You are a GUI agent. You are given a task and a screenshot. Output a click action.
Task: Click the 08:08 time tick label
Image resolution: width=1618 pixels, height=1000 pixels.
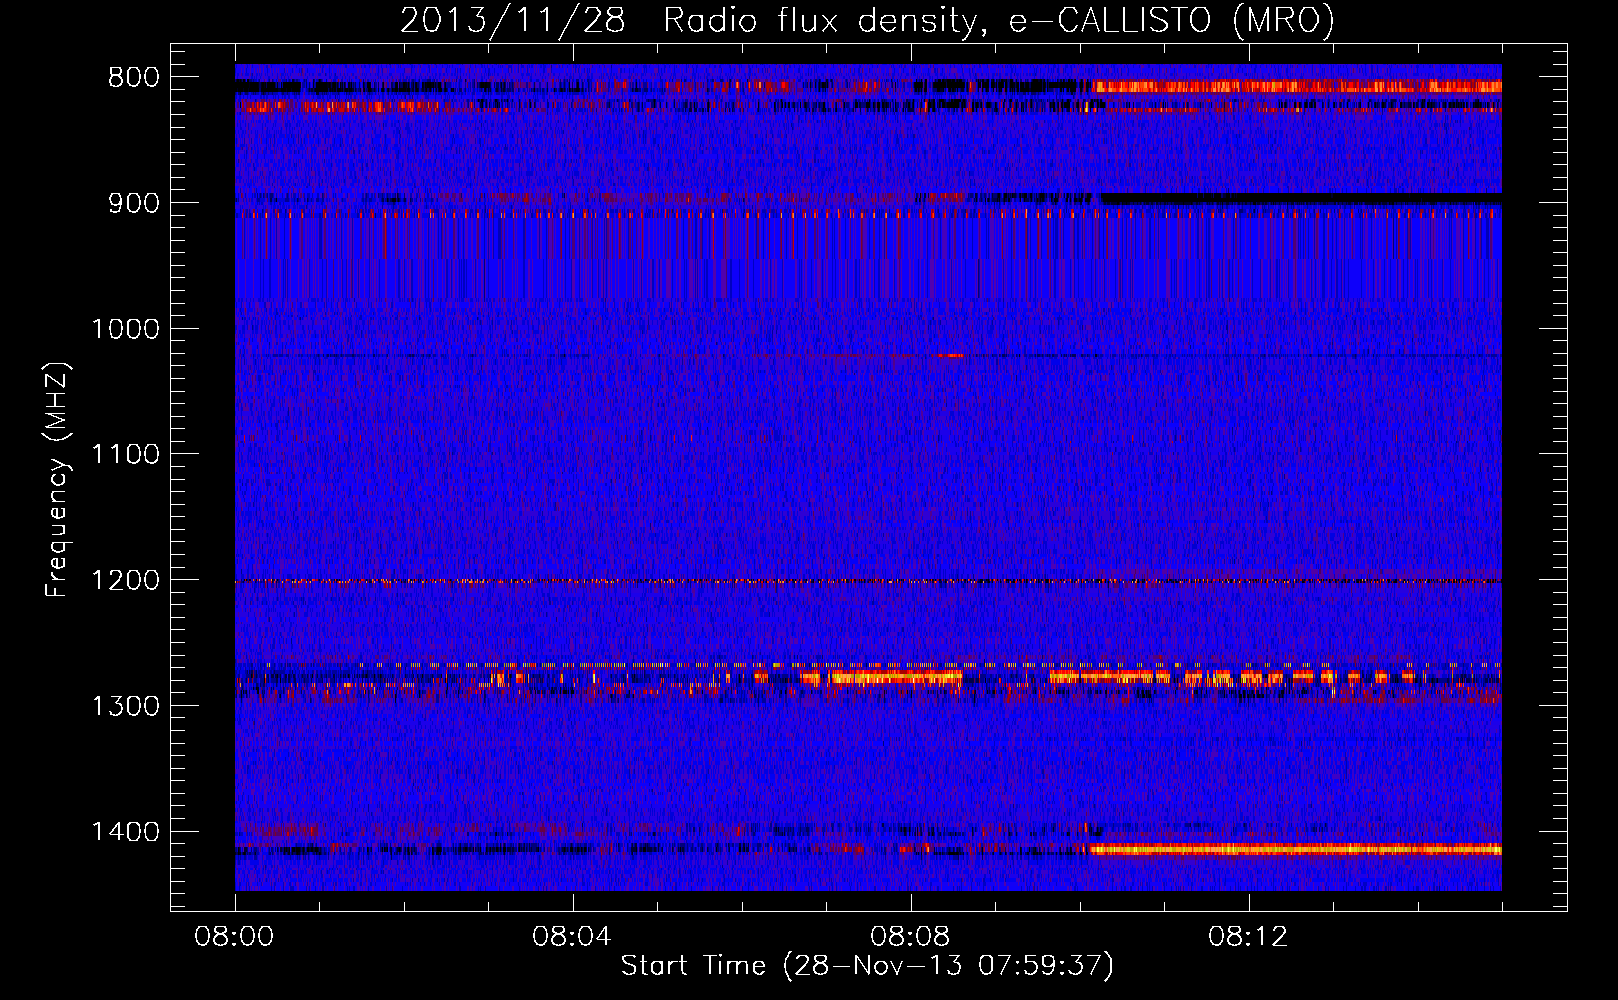click(x=911, y=937)
